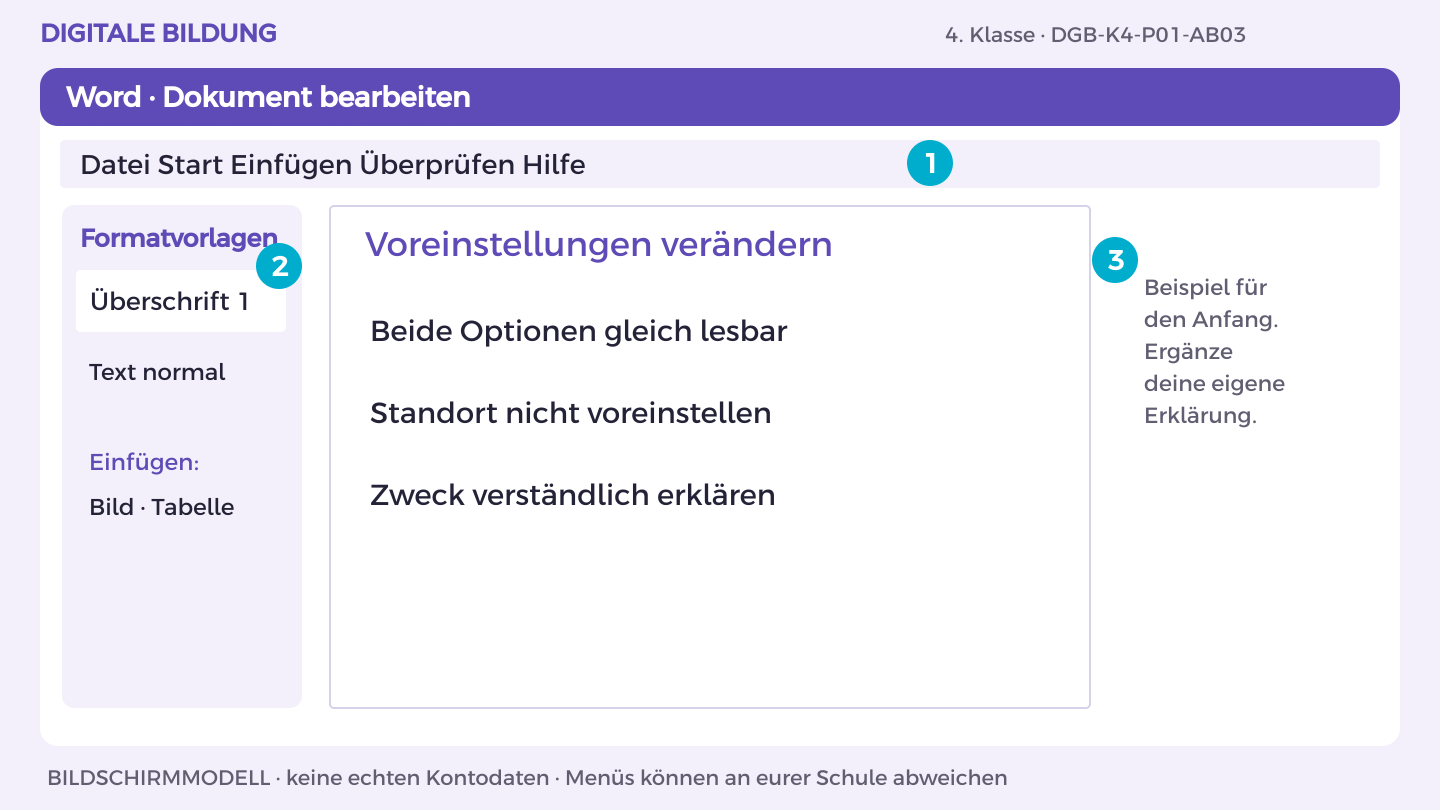Click the line 'Standort nicht voreinstellen'

[571, 413]
